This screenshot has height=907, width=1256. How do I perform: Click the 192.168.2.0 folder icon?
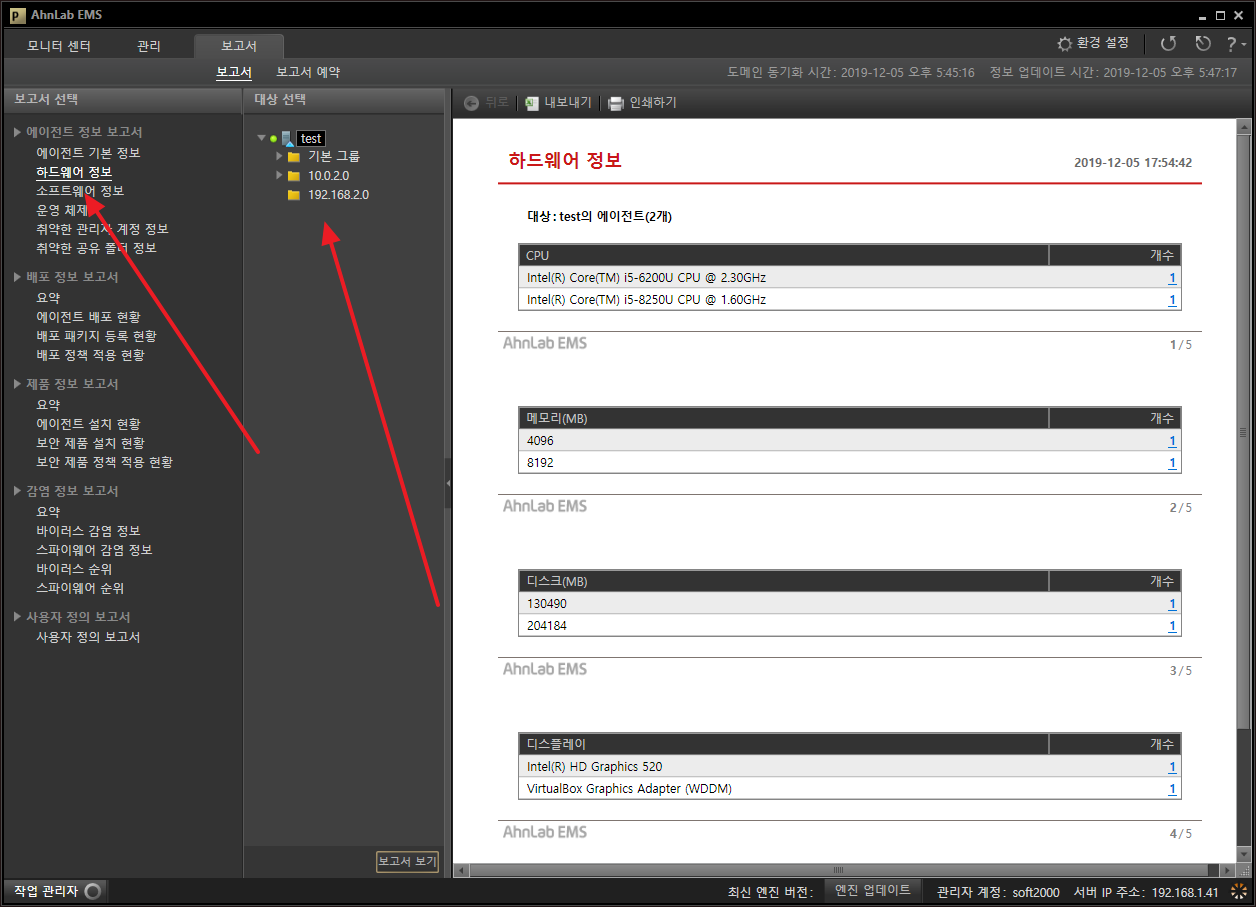click(x=293, y=195)
